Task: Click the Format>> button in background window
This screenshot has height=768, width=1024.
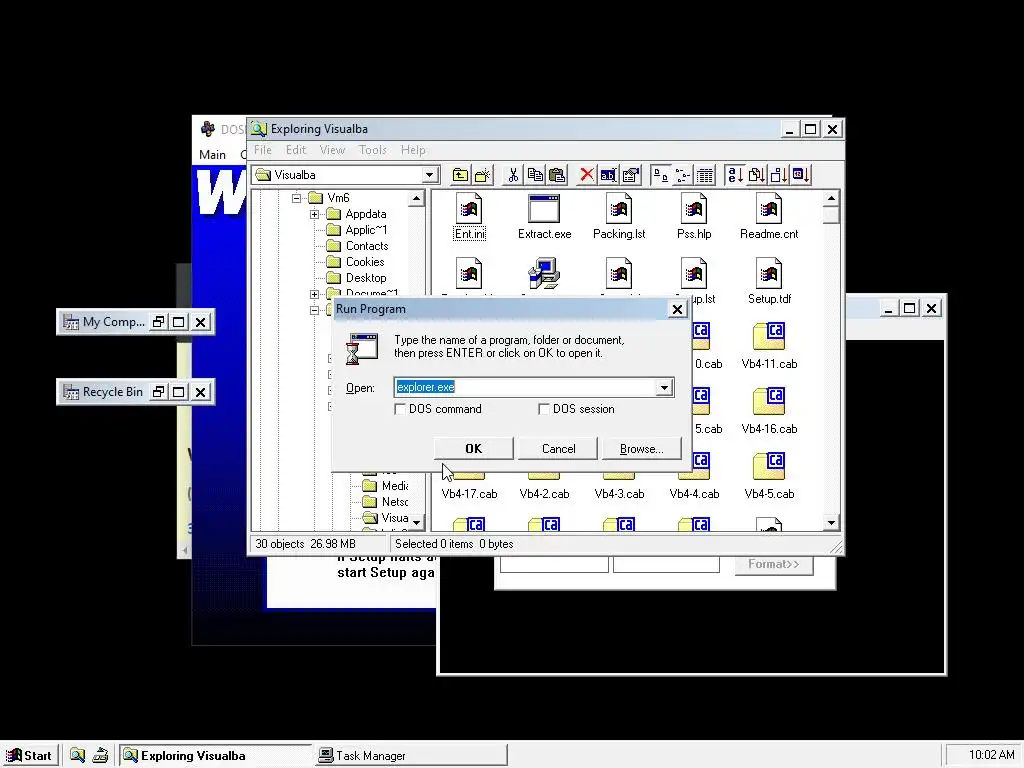Action: [774, 564]
